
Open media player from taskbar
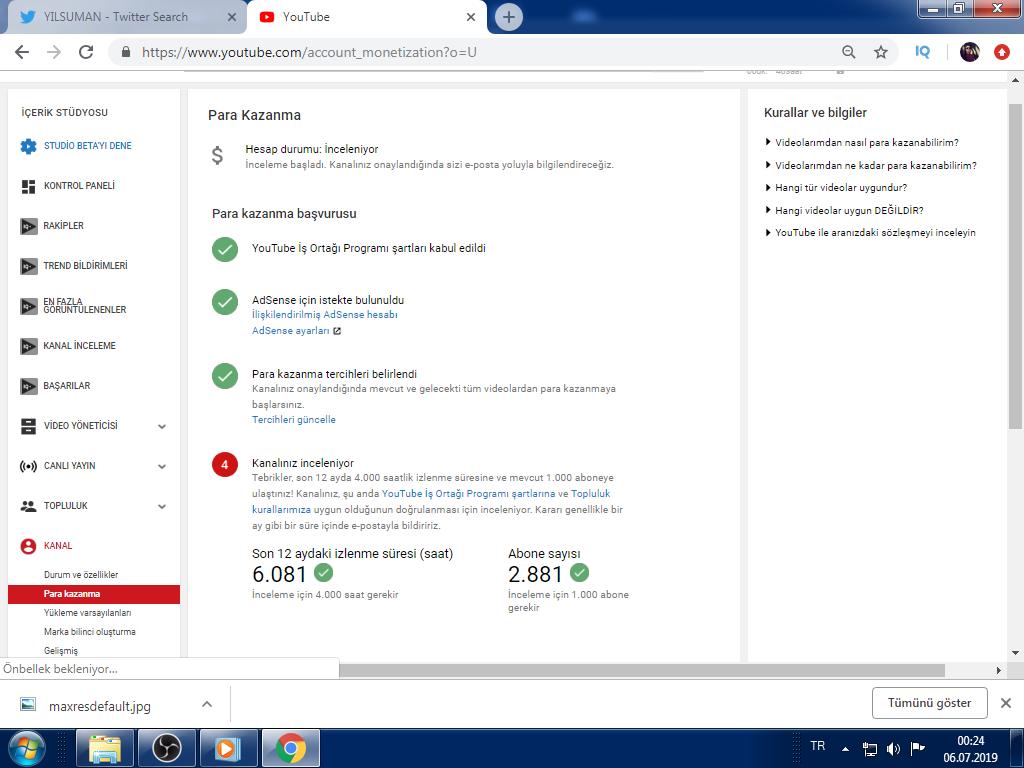pyautogui.click(x=228, y=748)
